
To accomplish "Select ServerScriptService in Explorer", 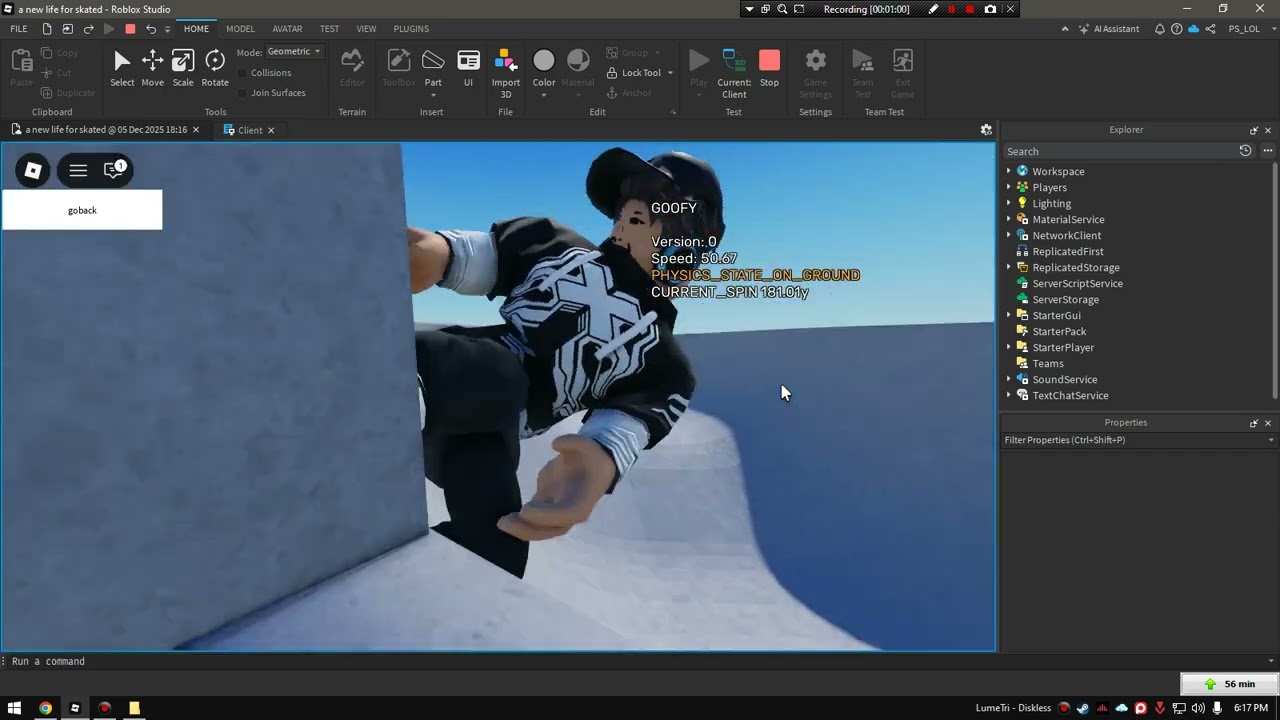I will click(1077, 283).
